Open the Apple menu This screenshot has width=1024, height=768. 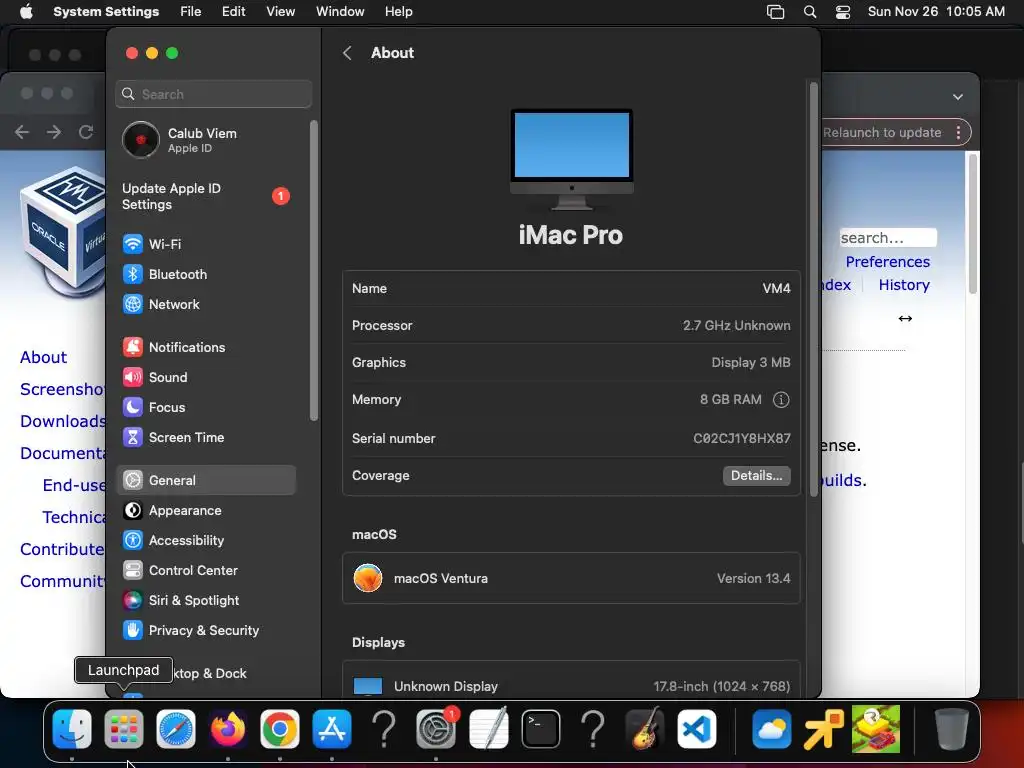(26, 12)
